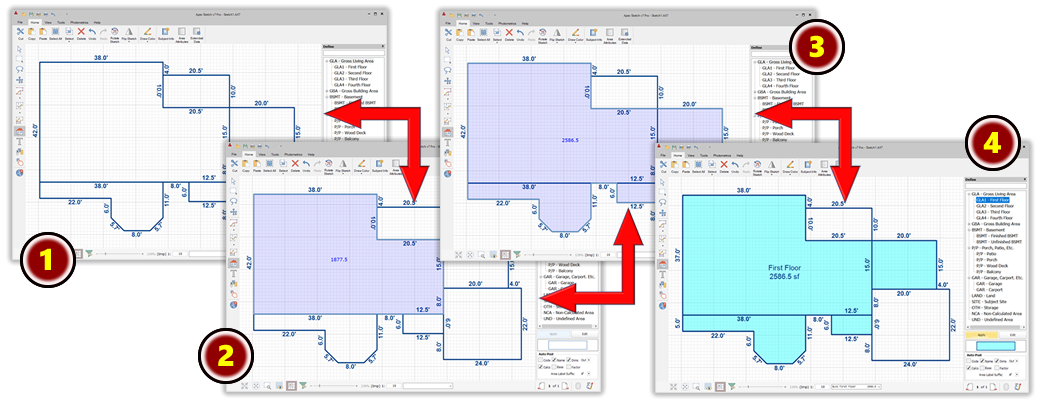Click the Cut icon in the cyan First Floor window

click(x=663, y=166)
